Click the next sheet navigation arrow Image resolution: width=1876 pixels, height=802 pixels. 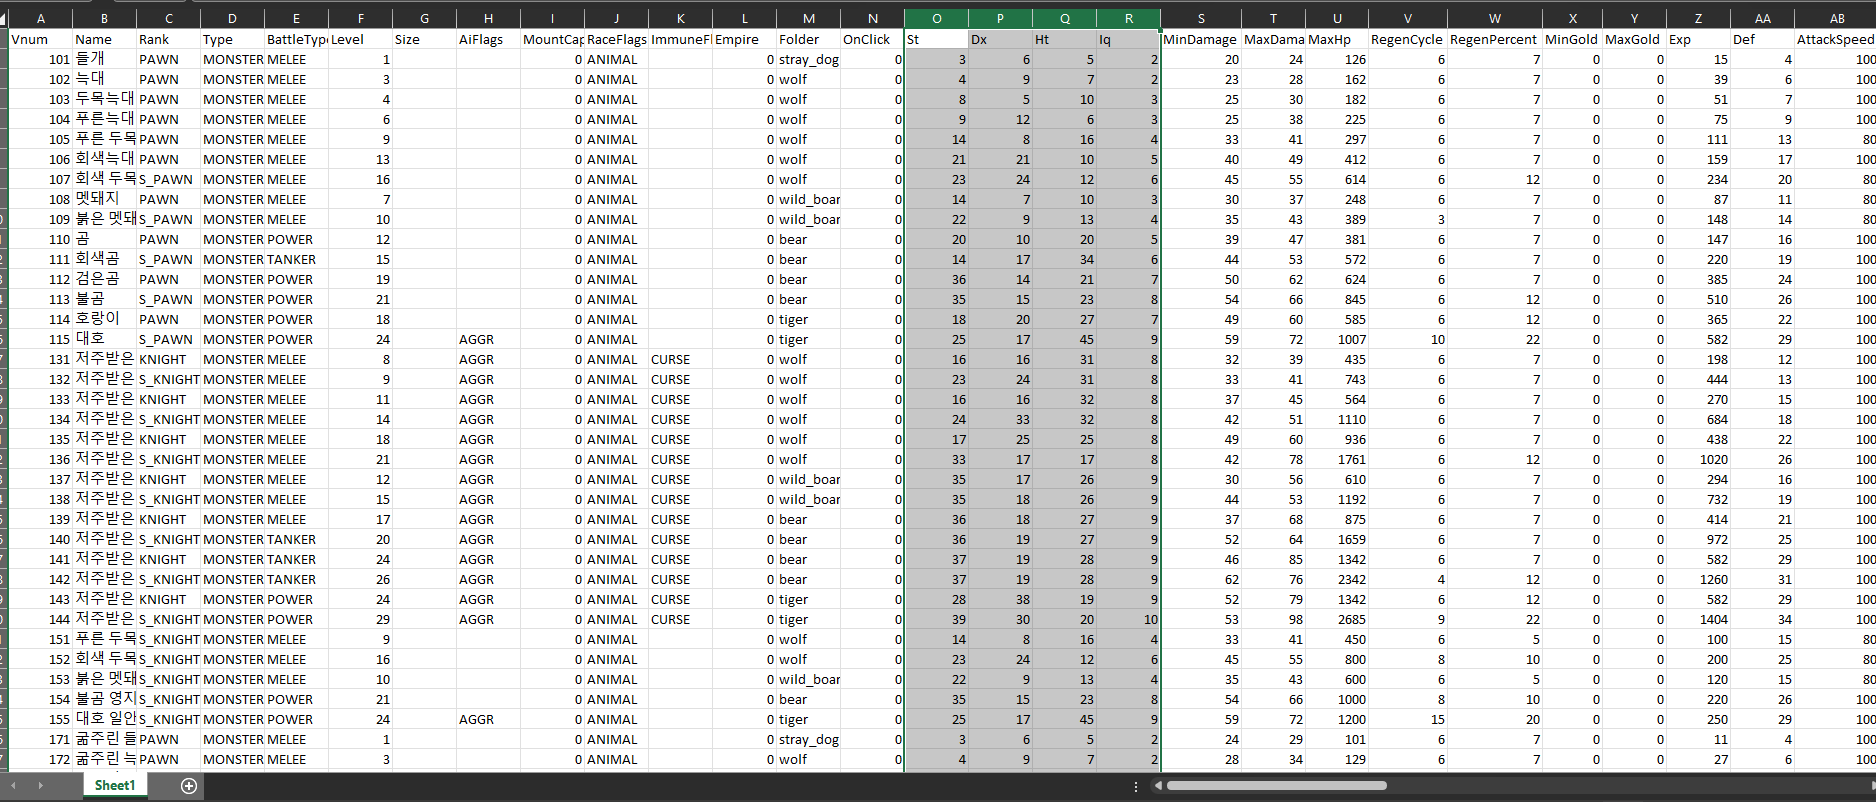tap(40, 786)
